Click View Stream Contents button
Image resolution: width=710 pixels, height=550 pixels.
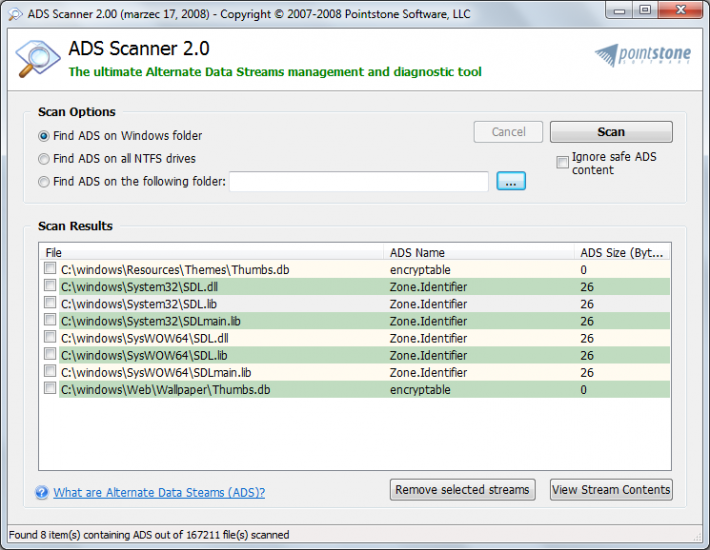(x=611, y=490)
